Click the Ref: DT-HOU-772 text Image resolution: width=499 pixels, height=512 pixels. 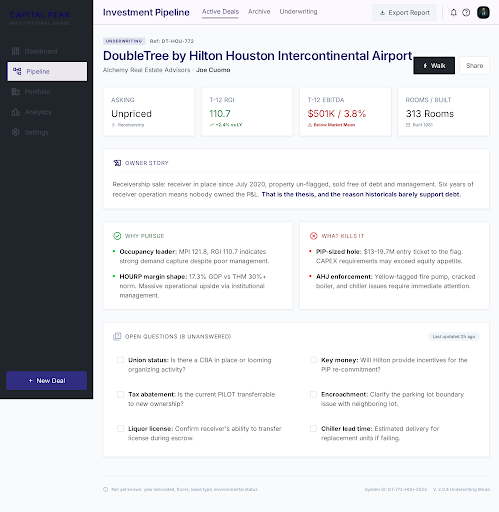172,41
